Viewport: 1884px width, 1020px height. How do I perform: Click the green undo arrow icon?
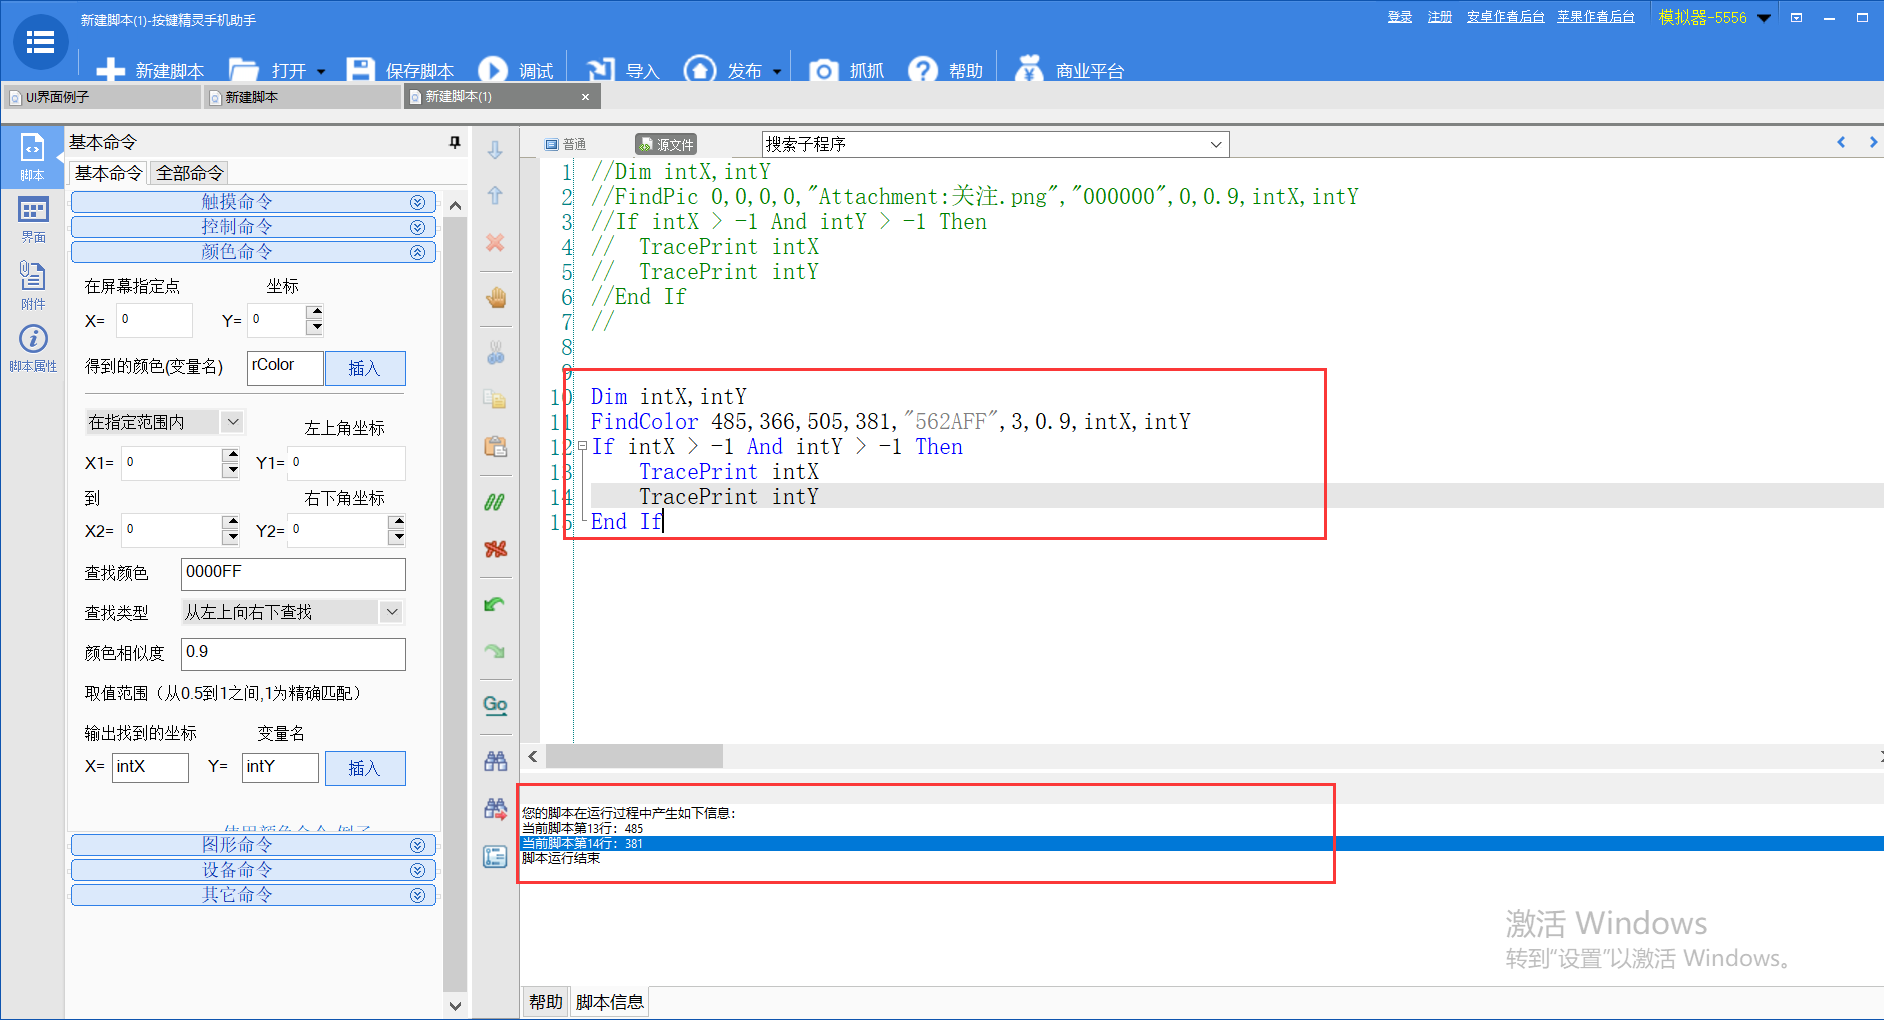coord(495,604)
